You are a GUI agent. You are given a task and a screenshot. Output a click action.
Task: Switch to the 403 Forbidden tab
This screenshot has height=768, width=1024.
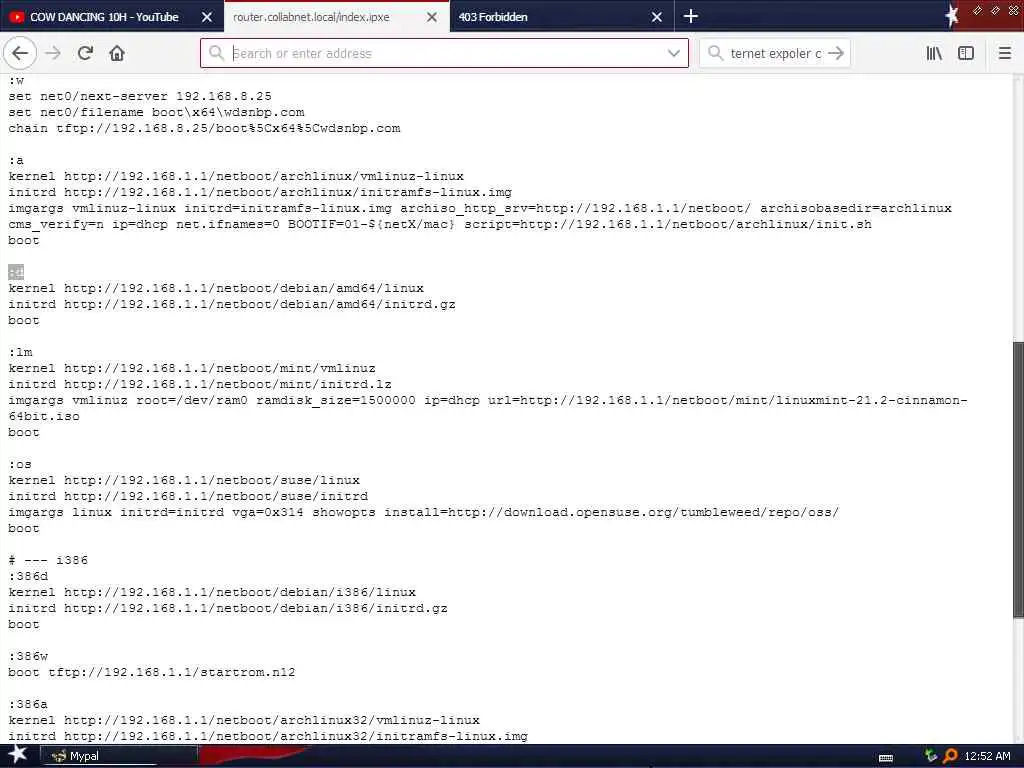pyautogui.click(x=493, y=17)
